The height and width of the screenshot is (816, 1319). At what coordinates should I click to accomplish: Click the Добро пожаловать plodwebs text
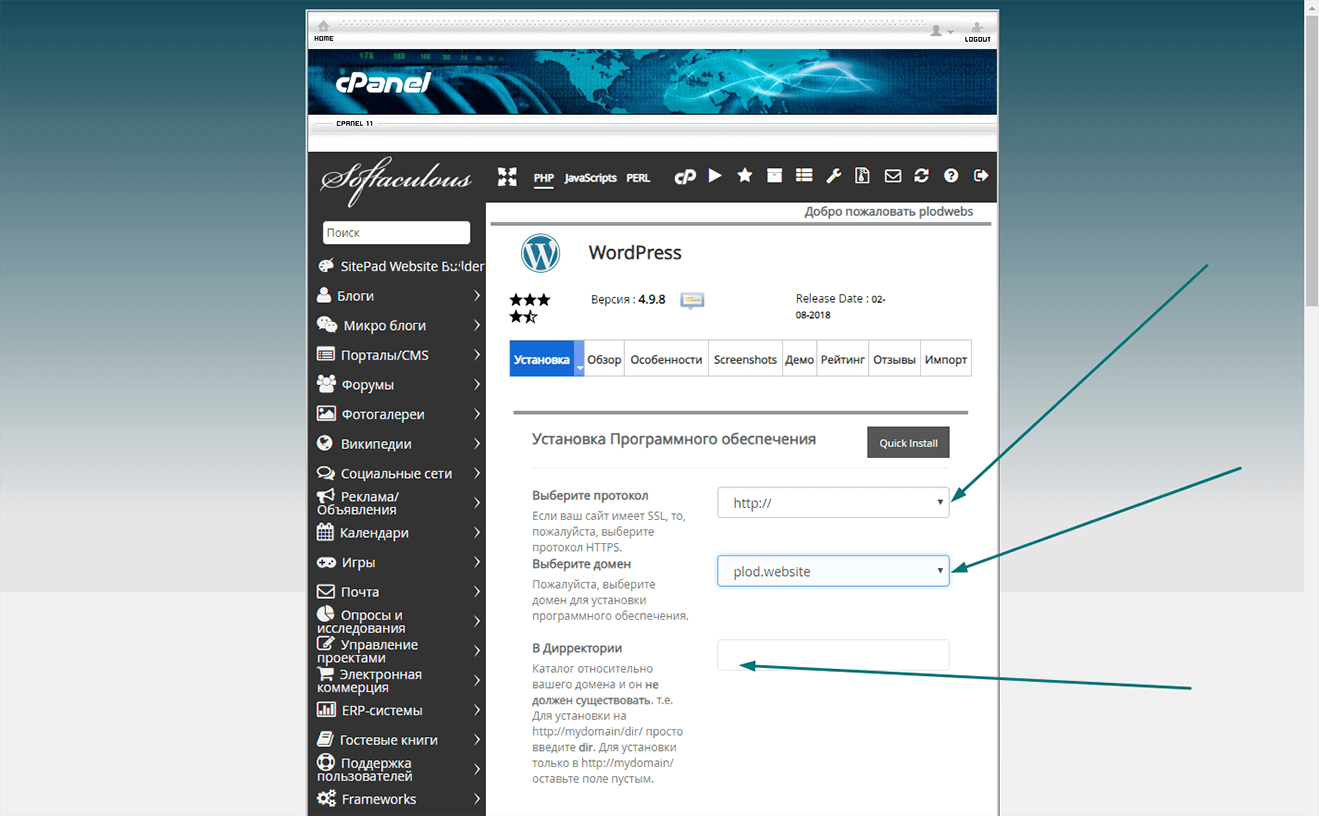(889, 212)
